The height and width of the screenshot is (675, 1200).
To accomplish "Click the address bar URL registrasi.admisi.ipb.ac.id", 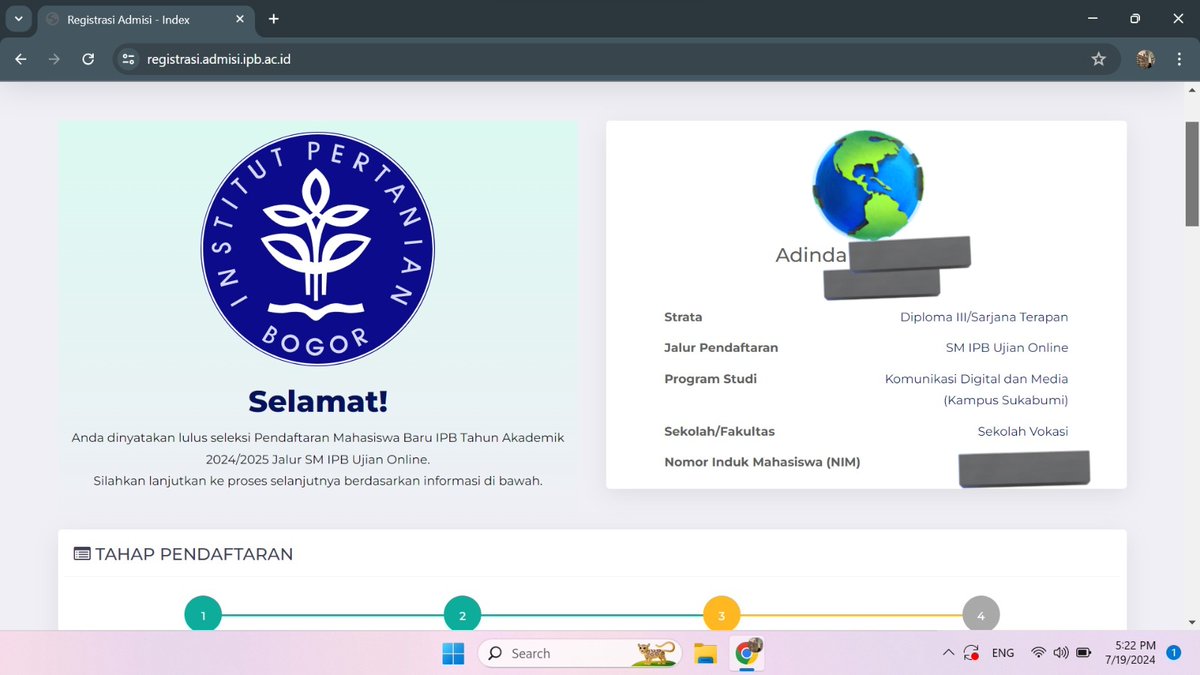I will [219, 59].
